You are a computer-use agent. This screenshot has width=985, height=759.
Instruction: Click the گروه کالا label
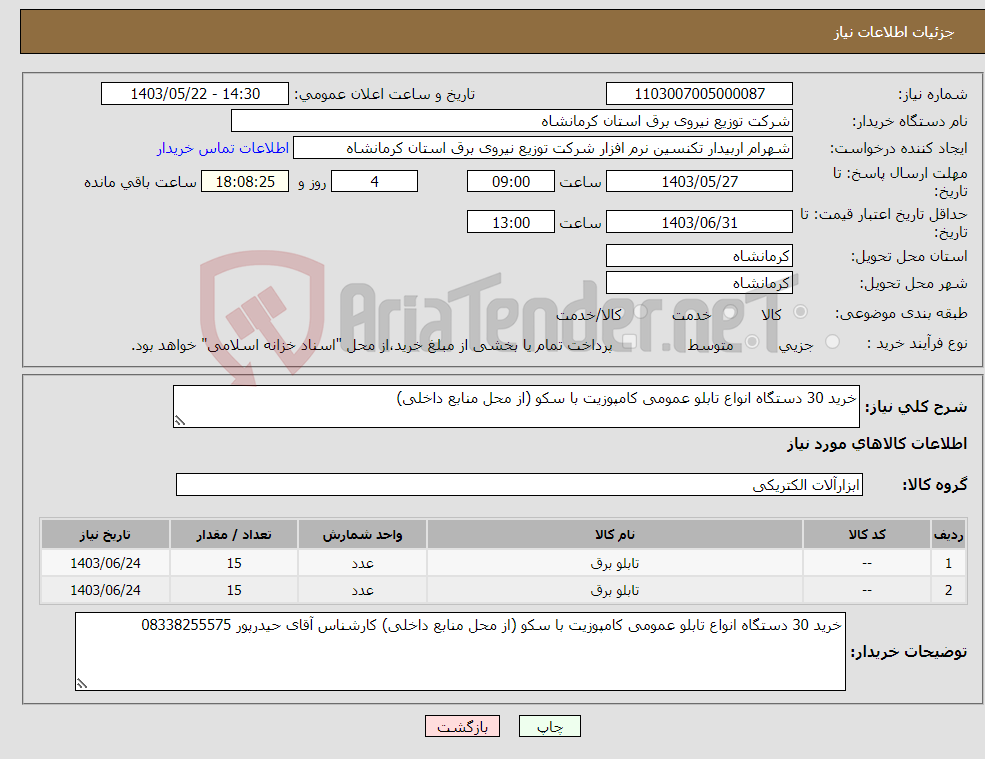point(935,485)
